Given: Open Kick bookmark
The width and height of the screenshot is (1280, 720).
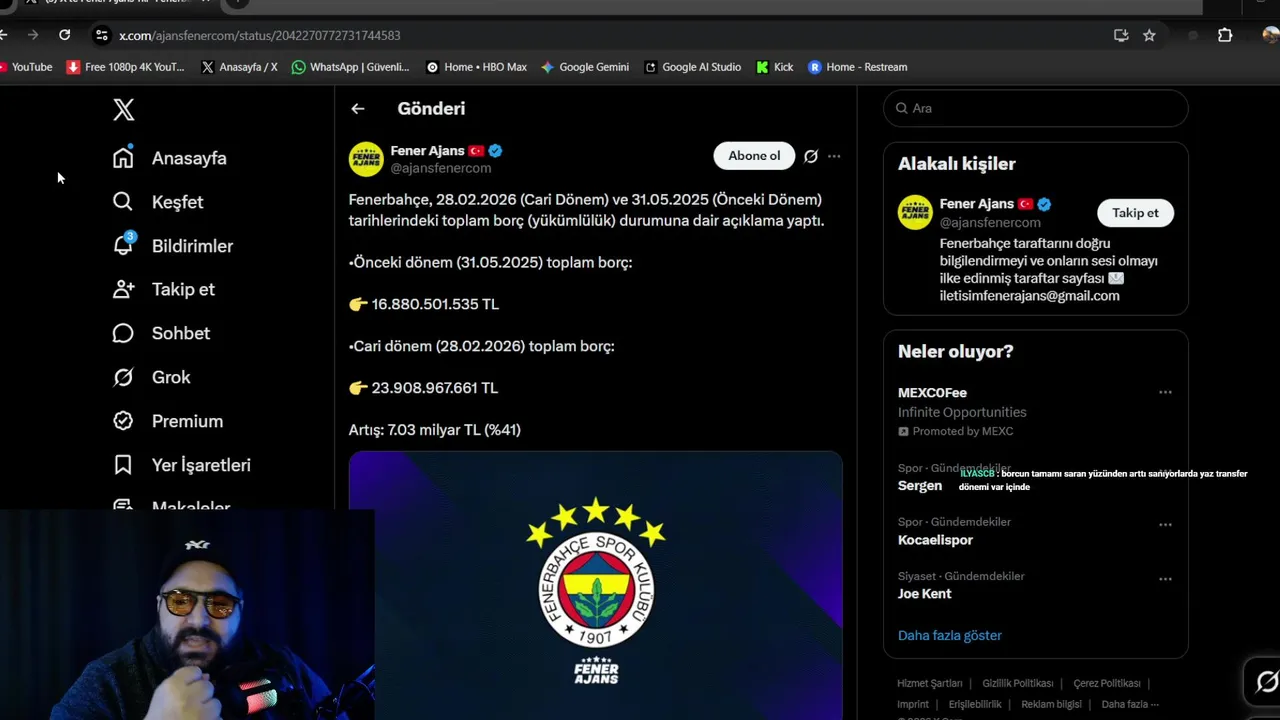Looking at the screenshot, I should (x=775, y=67).
